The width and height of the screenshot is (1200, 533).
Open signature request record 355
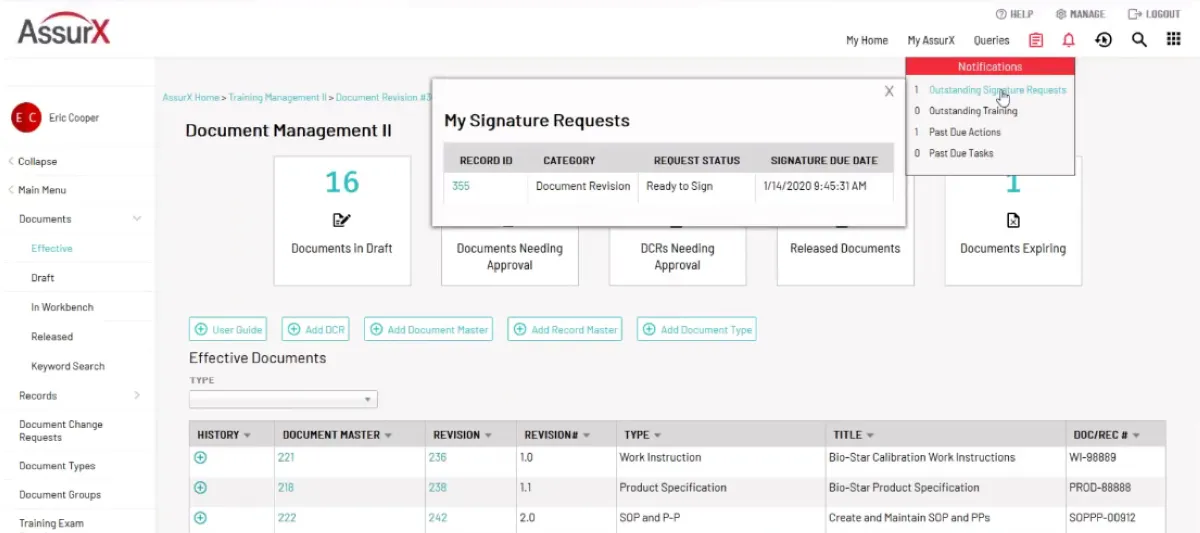[x=461, y=186]
